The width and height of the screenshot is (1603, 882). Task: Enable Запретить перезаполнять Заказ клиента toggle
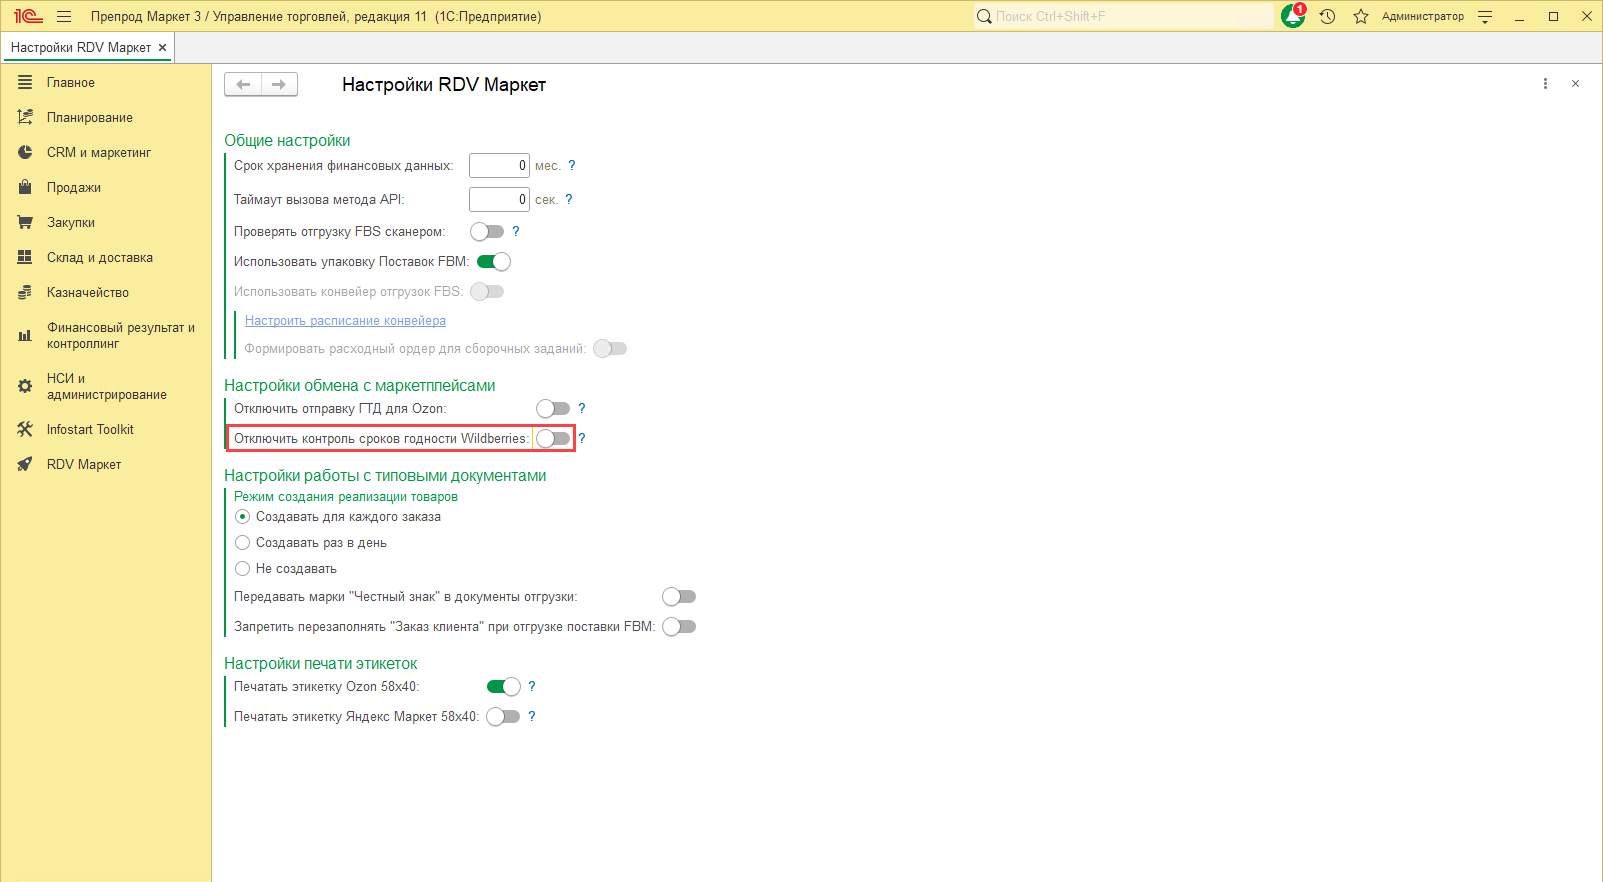[x=679, y=626]
